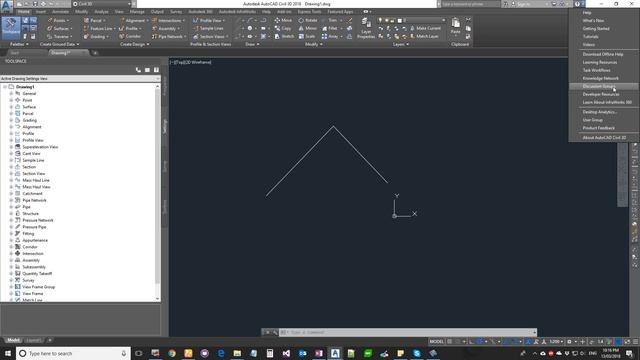Open the application menu A button
Image resolution: width=640 pixels, height=360 pixels.
(x=6, y=5)
